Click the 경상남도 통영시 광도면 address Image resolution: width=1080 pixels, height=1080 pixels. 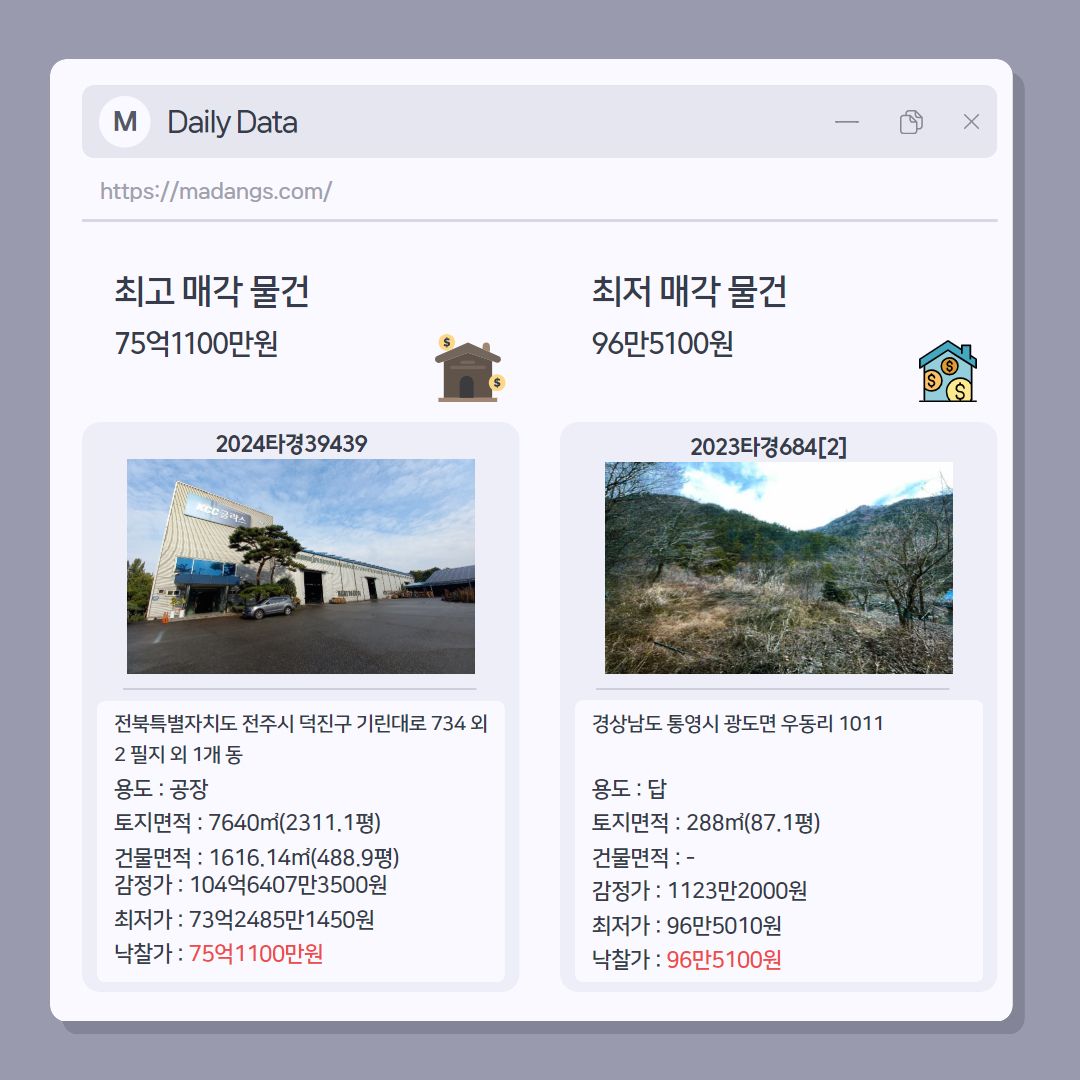pos(738,723)
